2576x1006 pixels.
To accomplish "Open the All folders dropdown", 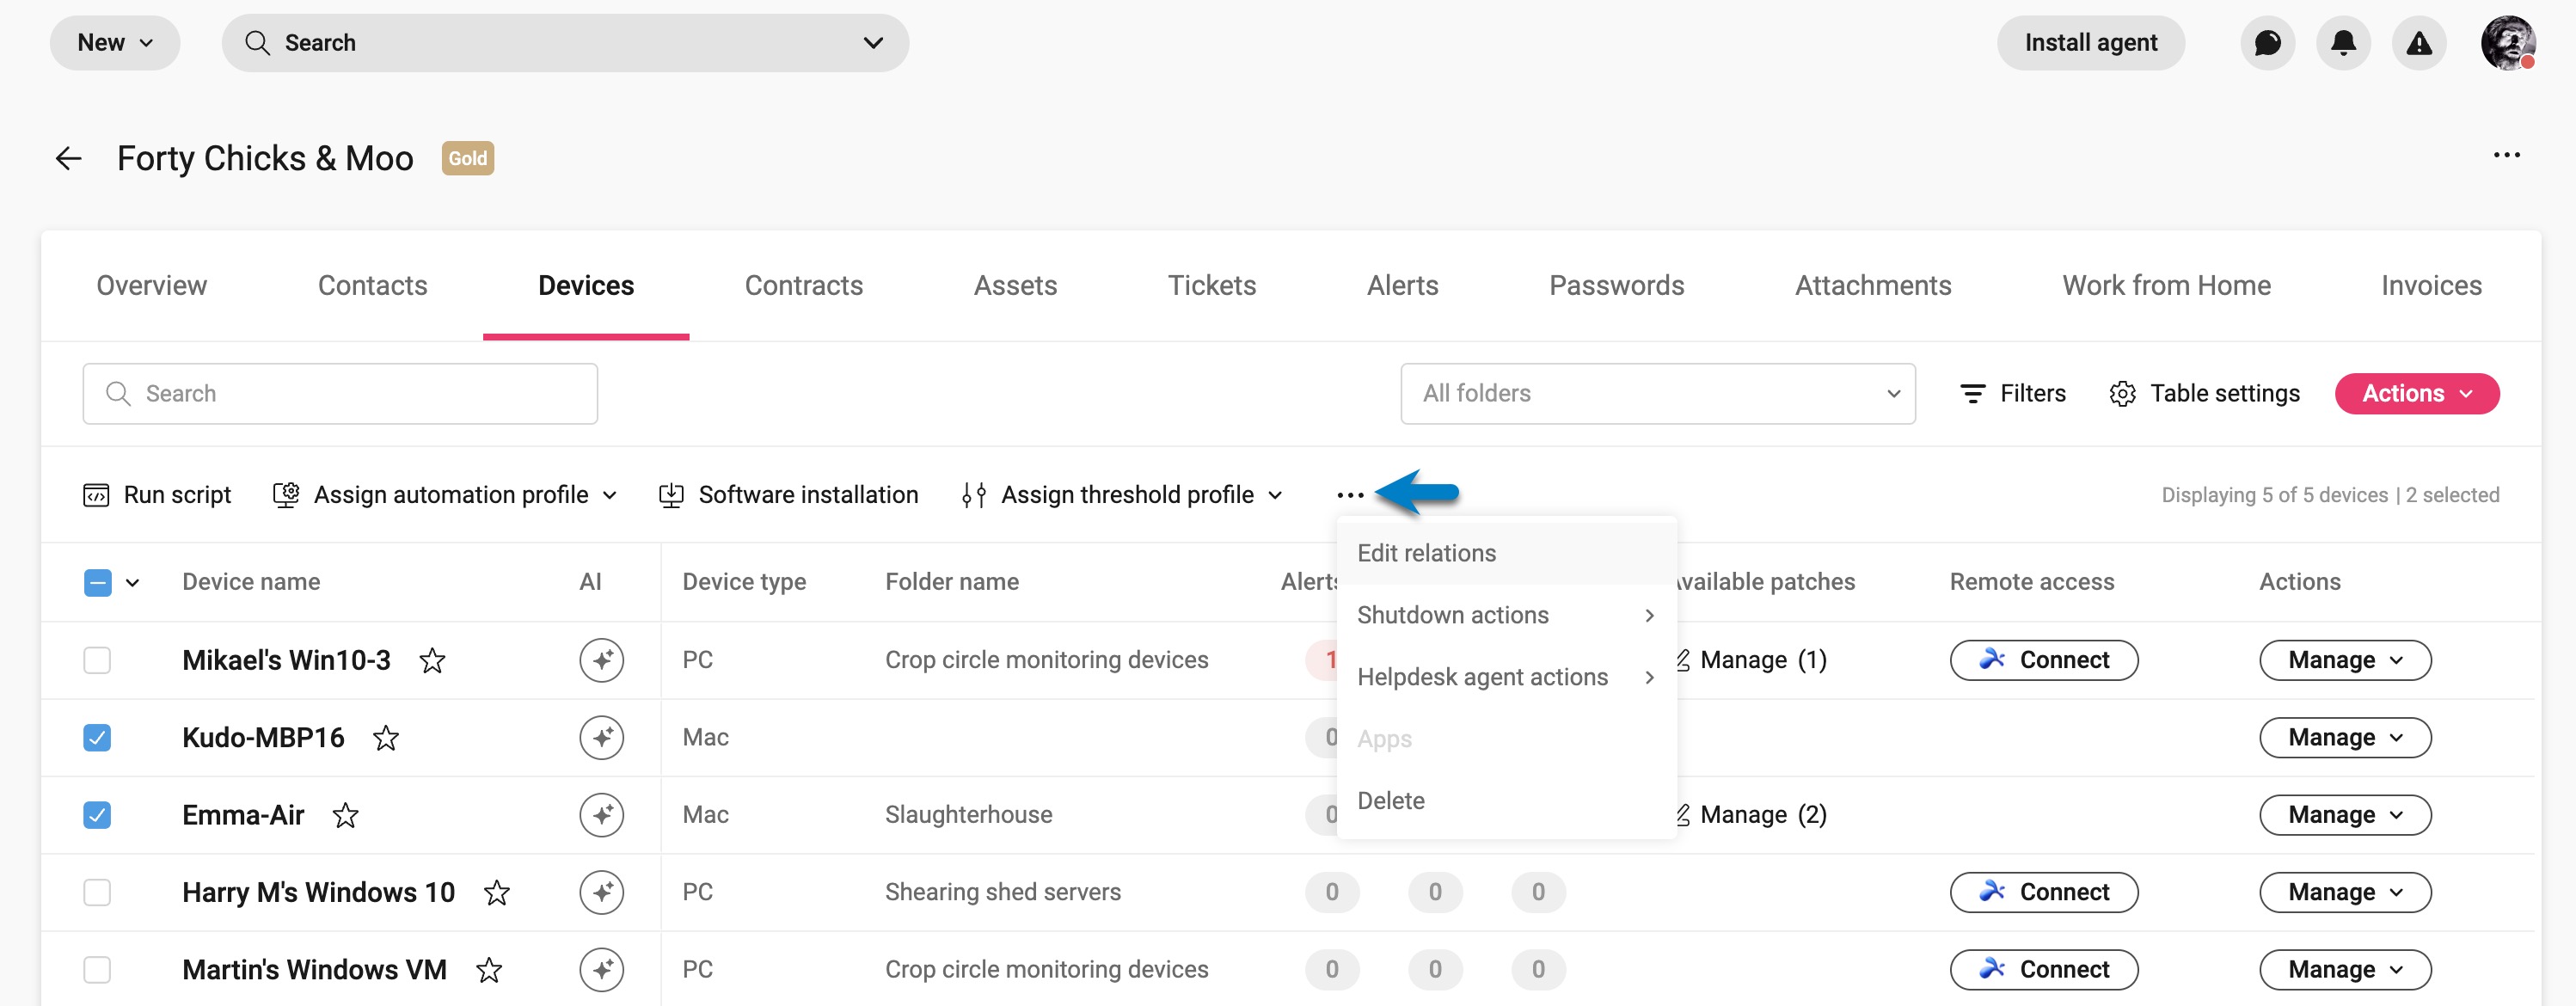I will click(1657, 394).
